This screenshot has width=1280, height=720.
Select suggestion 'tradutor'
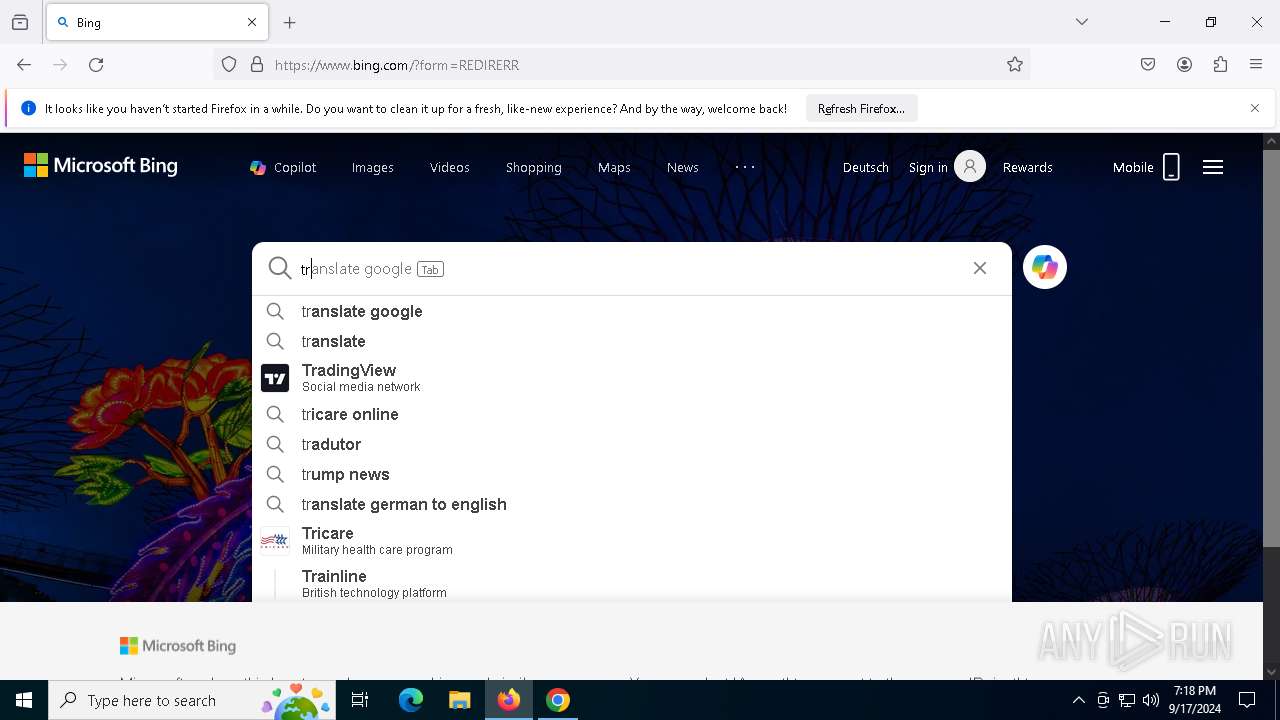point(632,444)
